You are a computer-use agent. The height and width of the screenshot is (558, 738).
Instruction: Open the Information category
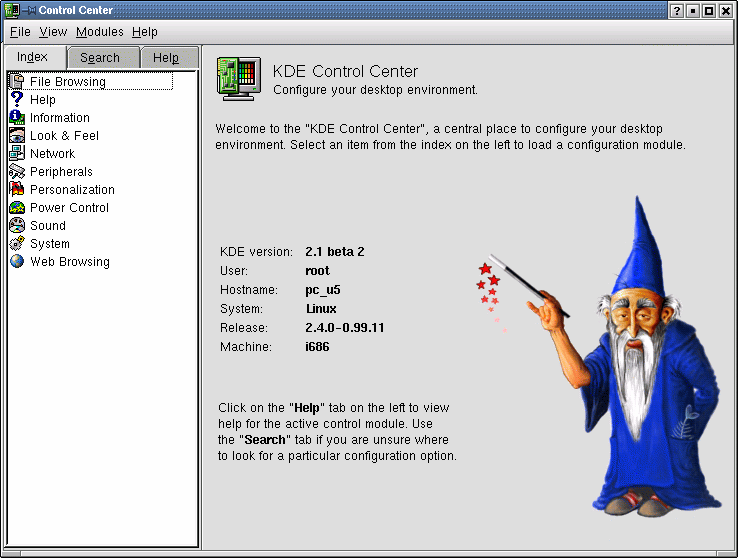[x=60, y=118]
